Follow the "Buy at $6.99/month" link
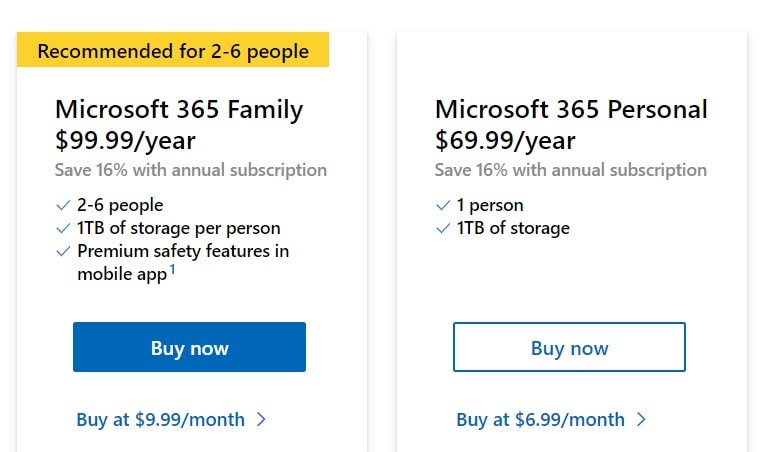 click(540, 420)
